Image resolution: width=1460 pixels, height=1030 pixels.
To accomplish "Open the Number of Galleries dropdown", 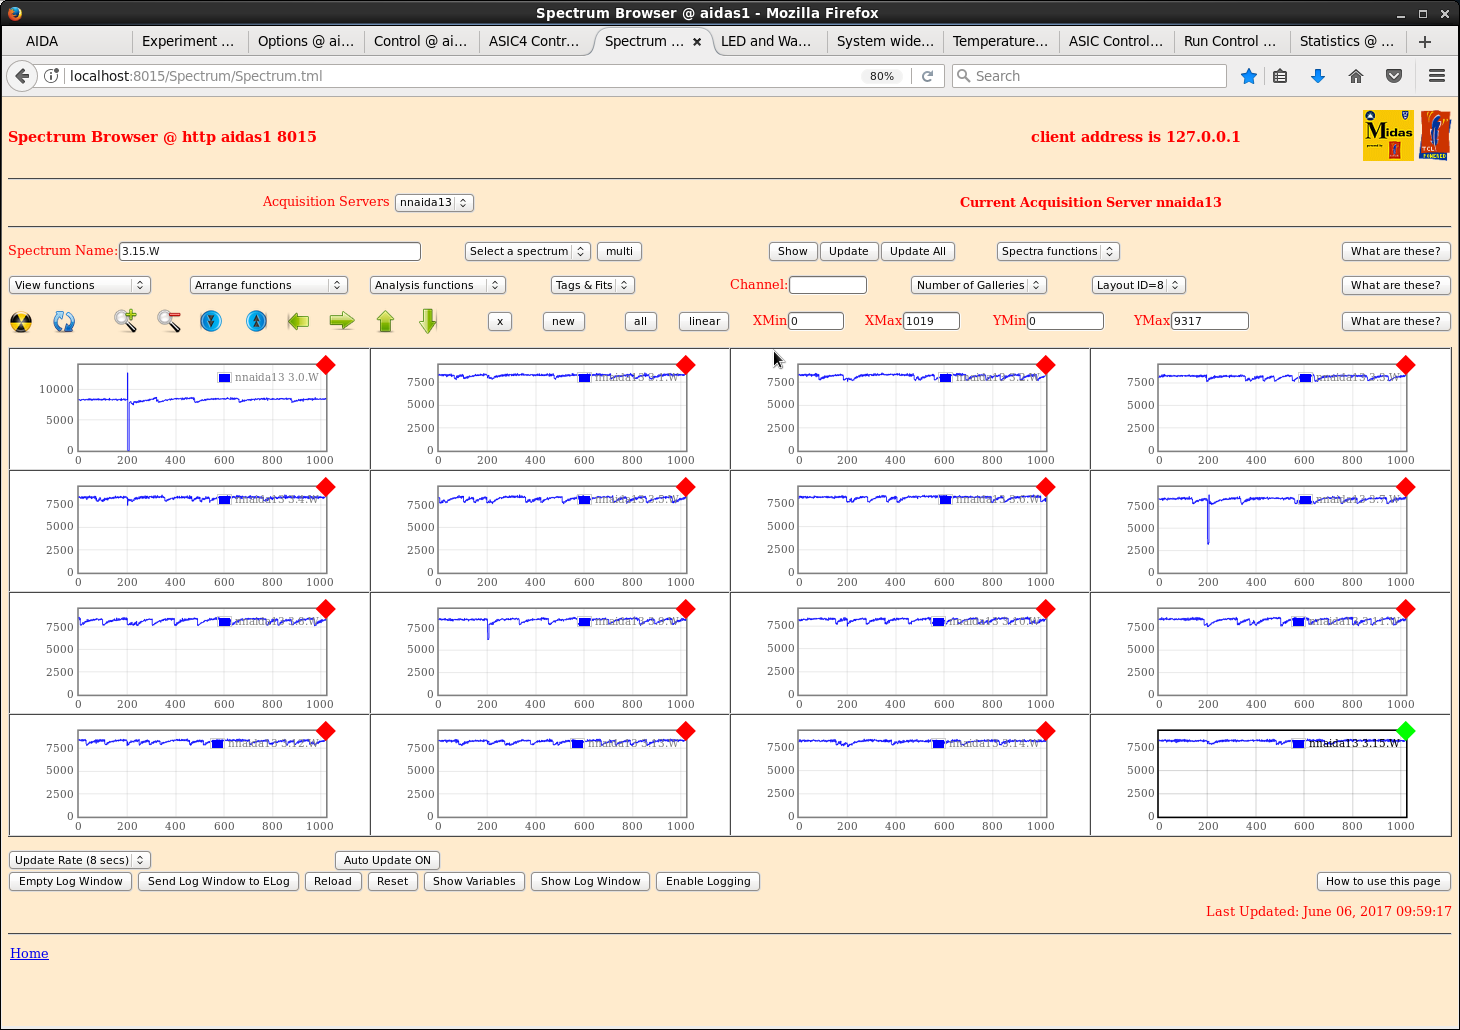I will [x=978, y=285].
